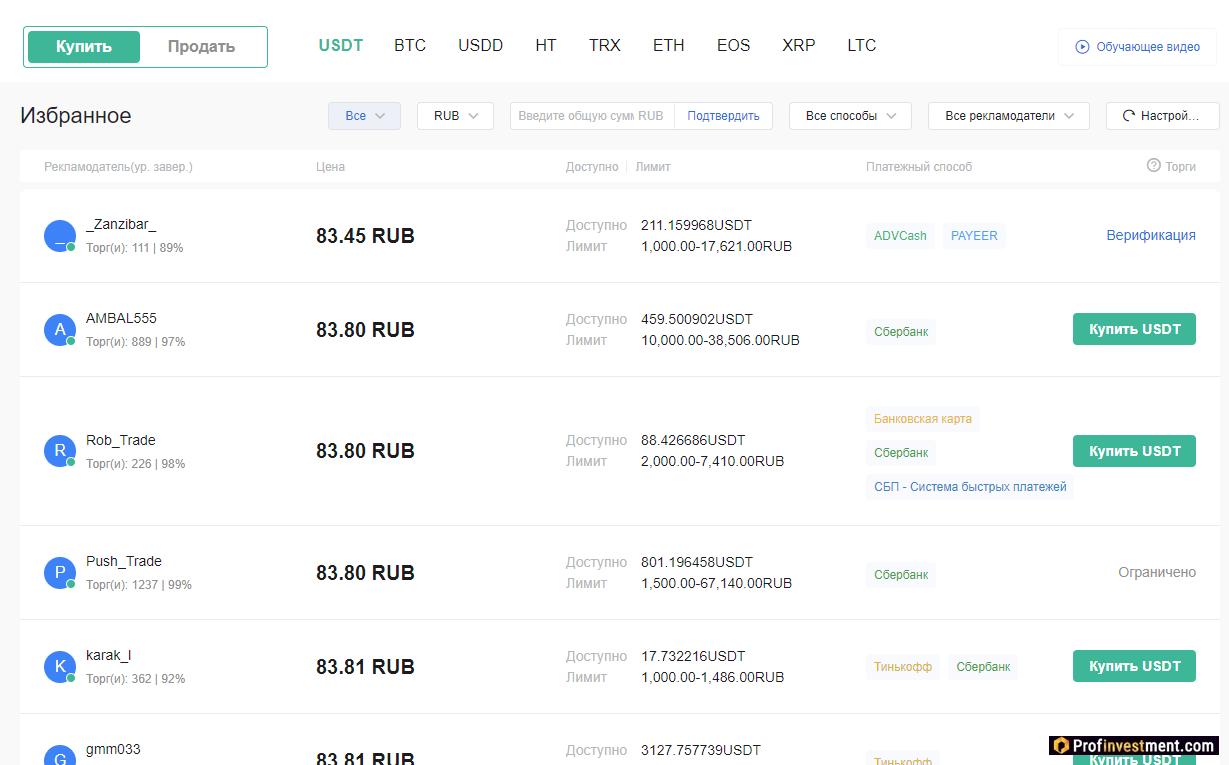Open the Все рекламодатели dropdown
The width and height of the screenshot is (1229, 765).
point(1009,116)
